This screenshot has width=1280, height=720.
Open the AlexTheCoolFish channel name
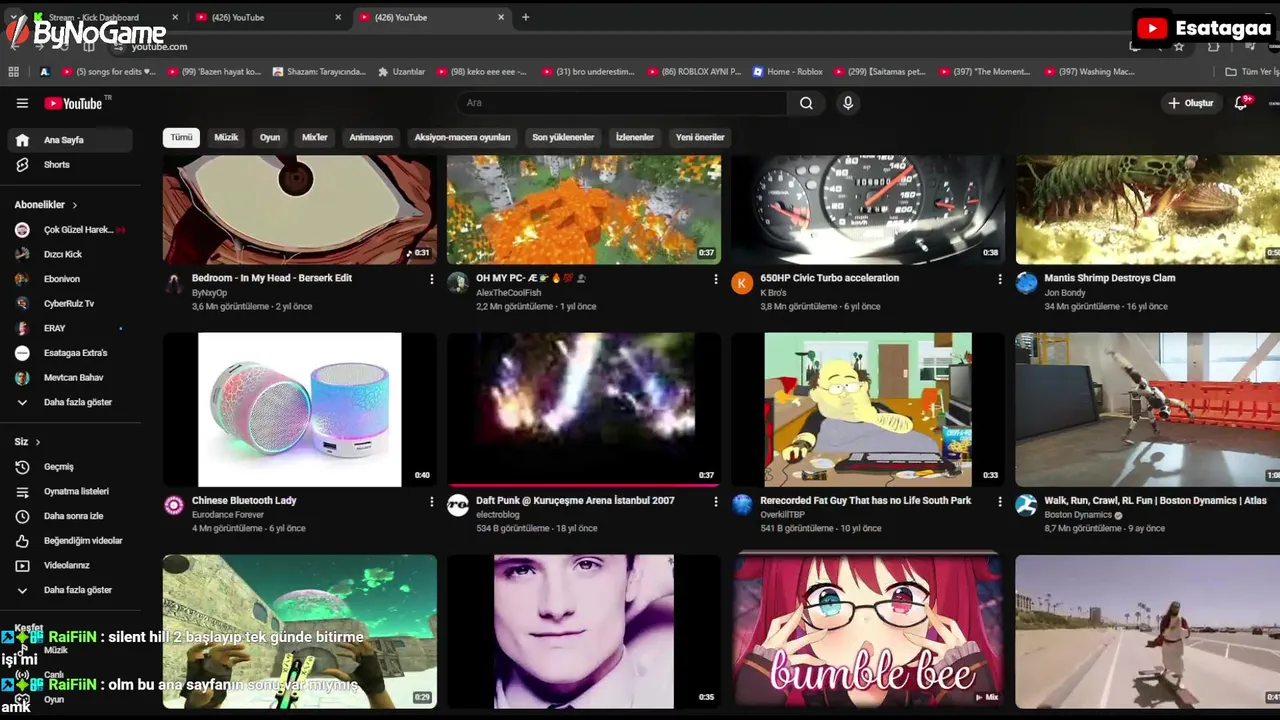[x=508, y=293]
